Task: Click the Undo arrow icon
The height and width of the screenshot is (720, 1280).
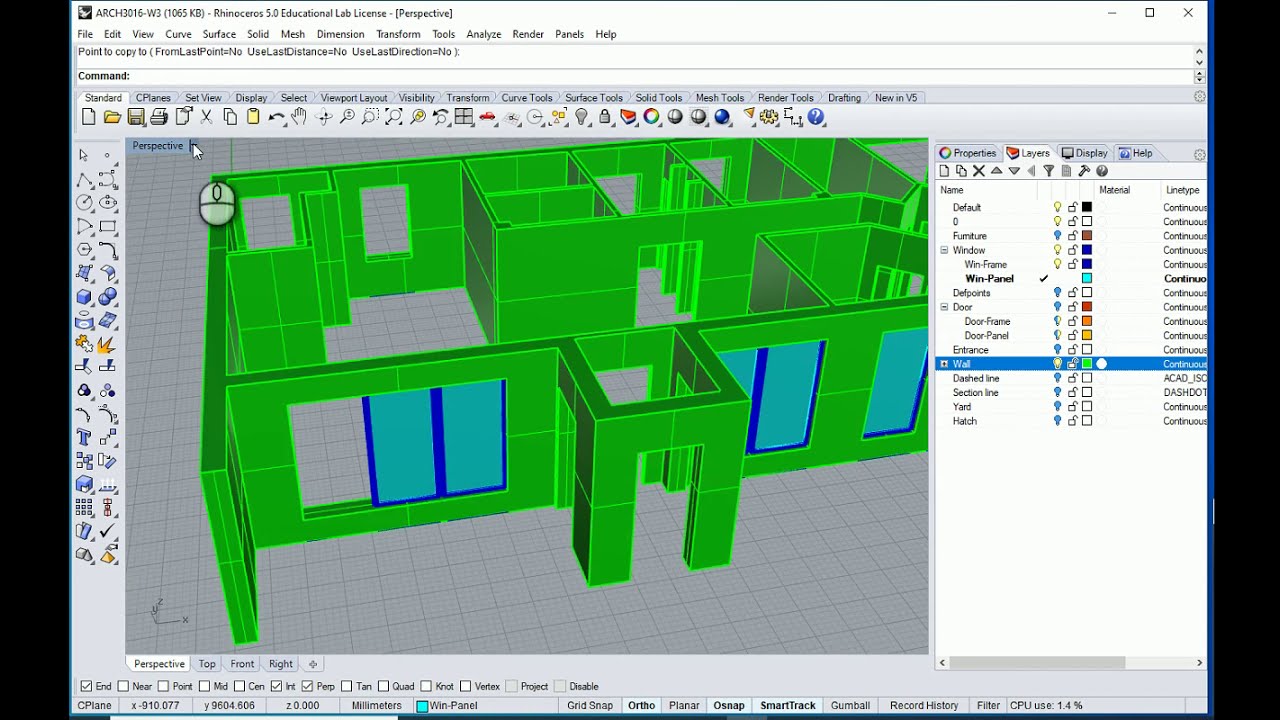Action: [x=277, y=117]
